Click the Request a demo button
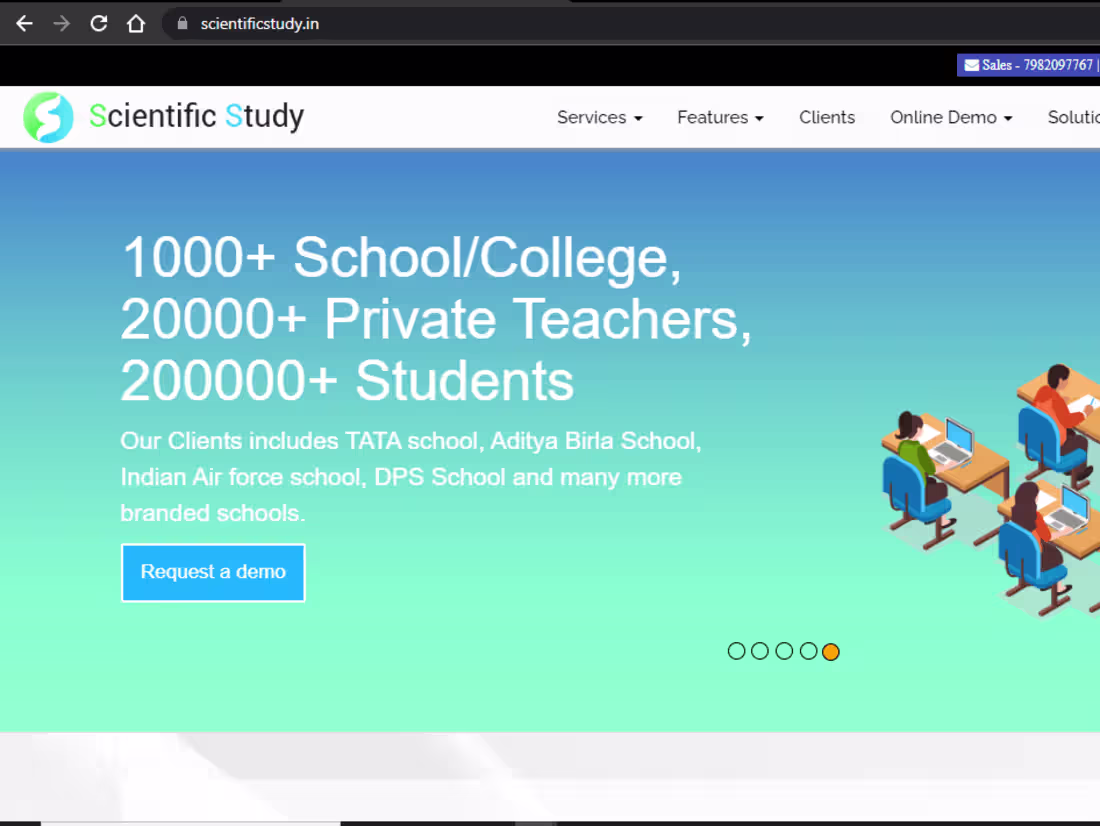 212,572
